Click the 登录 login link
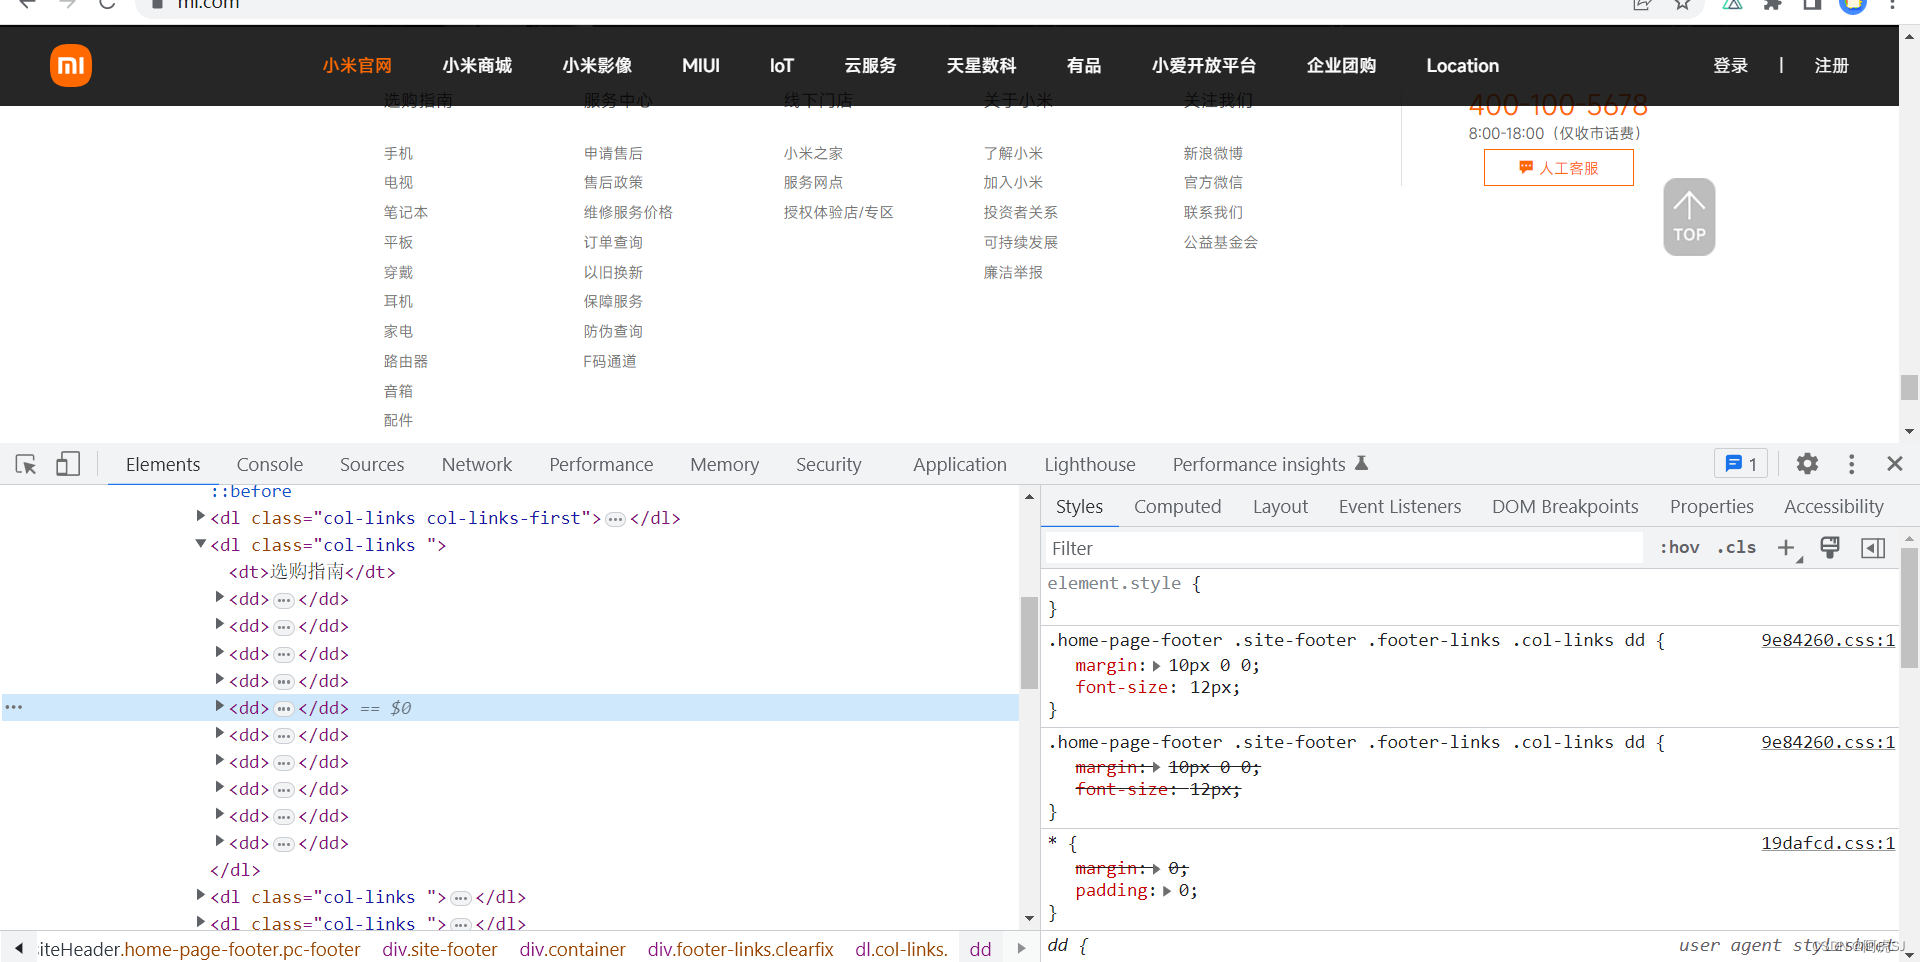 (x=1731, y=66)
